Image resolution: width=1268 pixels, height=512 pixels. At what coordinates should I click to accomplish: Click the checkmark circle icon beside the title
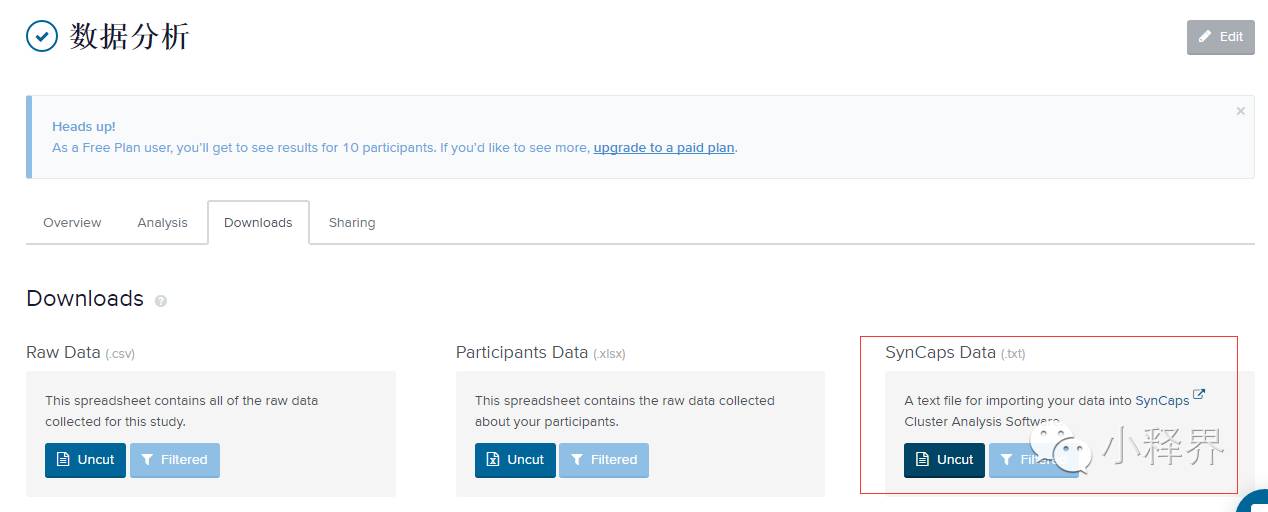pyautogui.click(x=42, y=37)
